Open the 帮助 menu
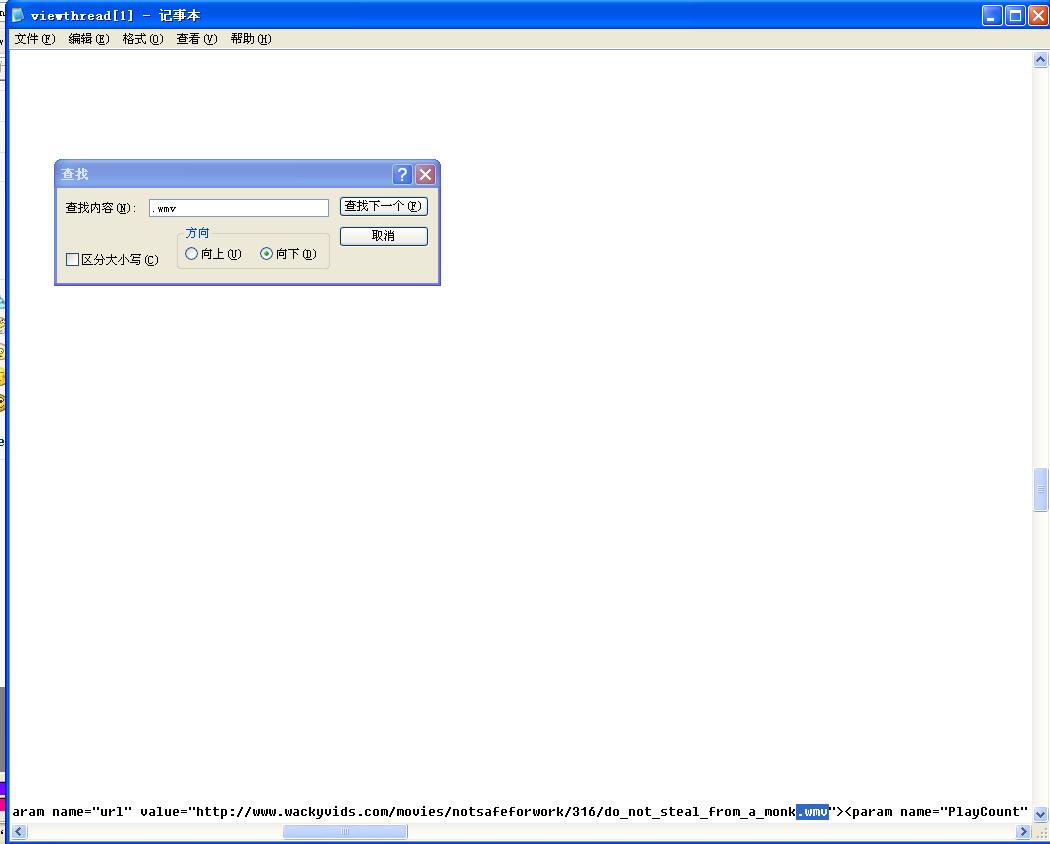This screenshot has width=1050, height=844. pyautogui.click(x=250, y=39)
